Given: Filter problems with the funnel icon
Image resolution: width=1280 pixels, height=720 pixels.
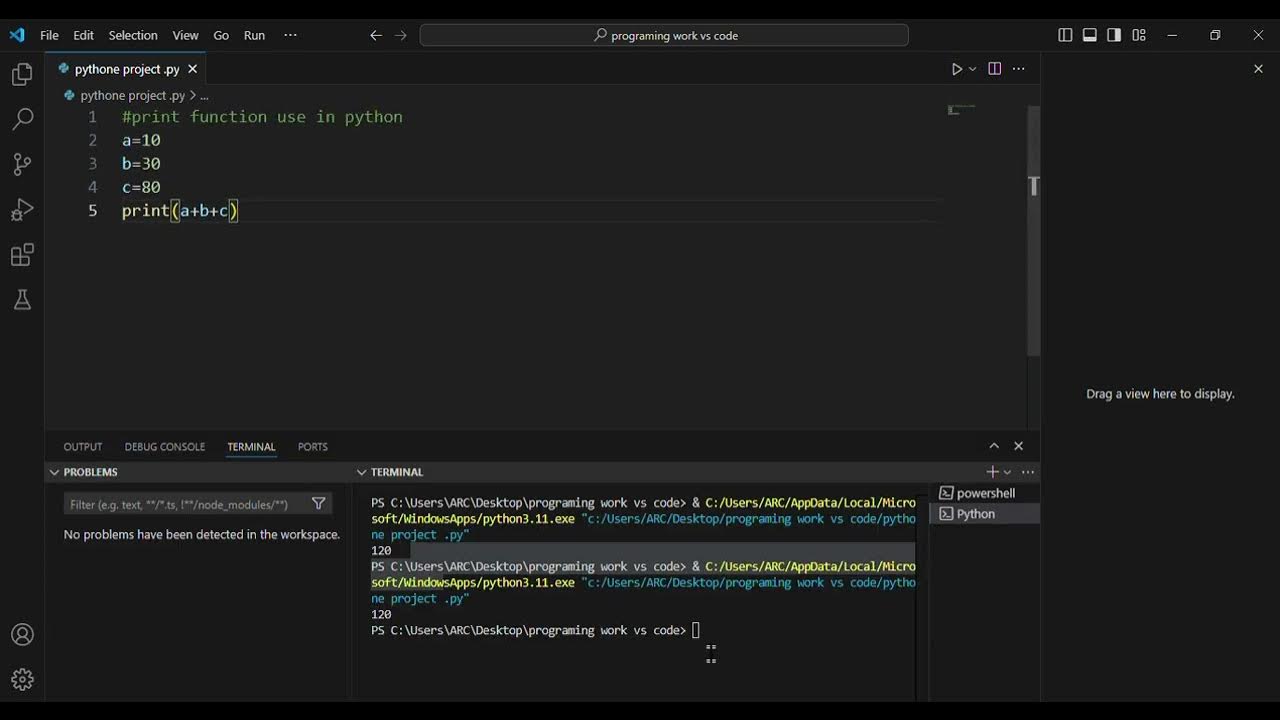Looking at the screenshot, I should tap(319, 504).
